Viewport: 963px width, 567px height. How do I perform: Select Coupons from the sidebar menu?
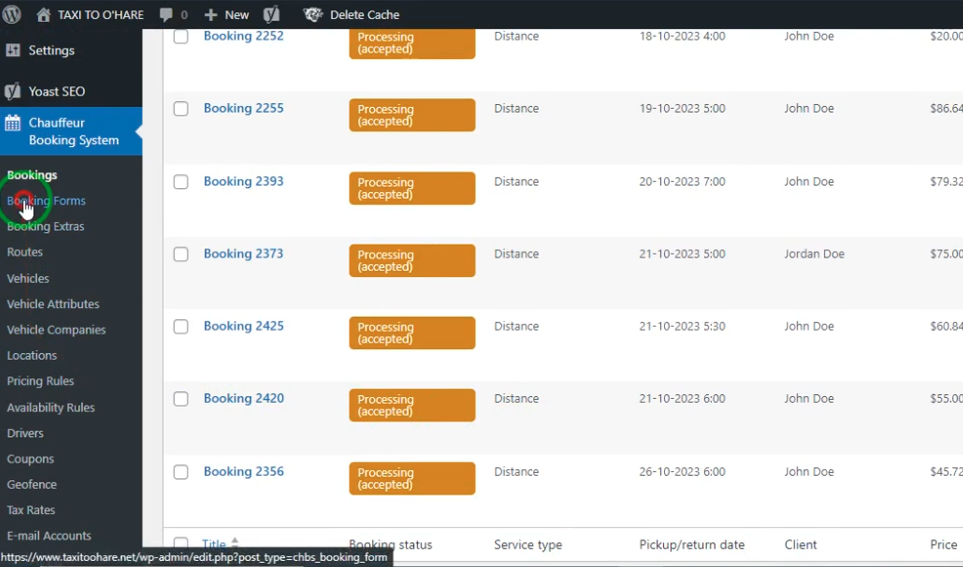(x=30, y=459)
